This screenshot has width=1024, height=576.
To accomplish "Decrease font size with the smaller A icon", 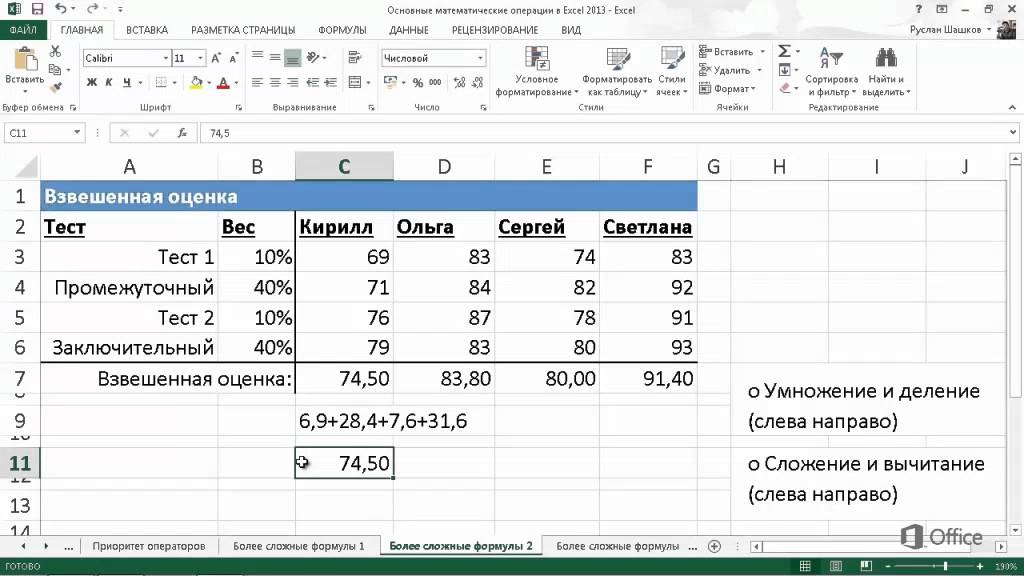I will (x=233, y=58).
